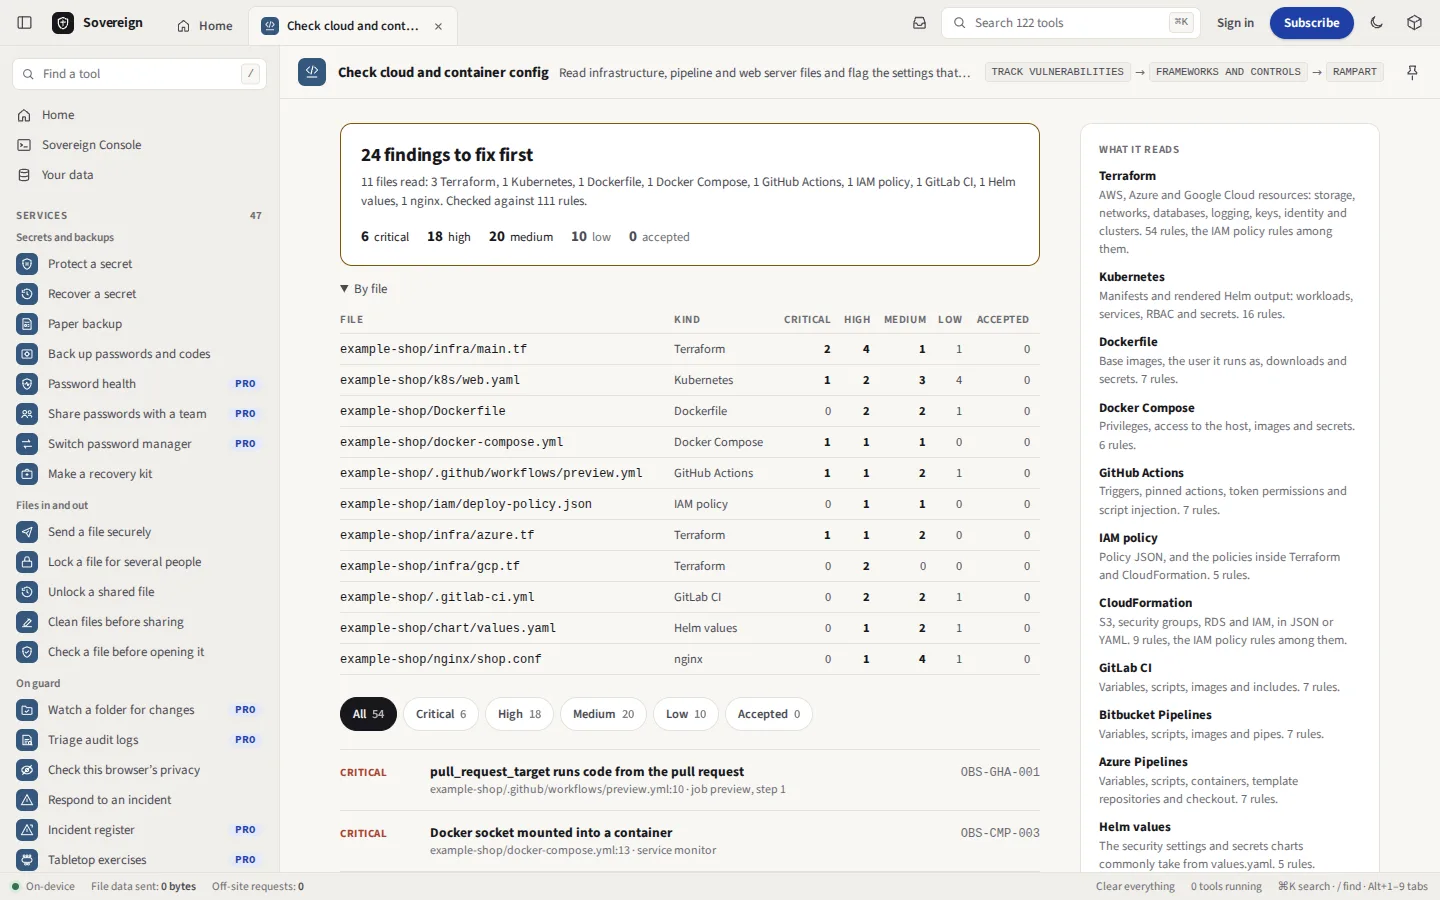Open the TRACK VULNERABILITIES breadcrumb
The width and height of the screenshot is (1440, 900).
[1058, 72]
